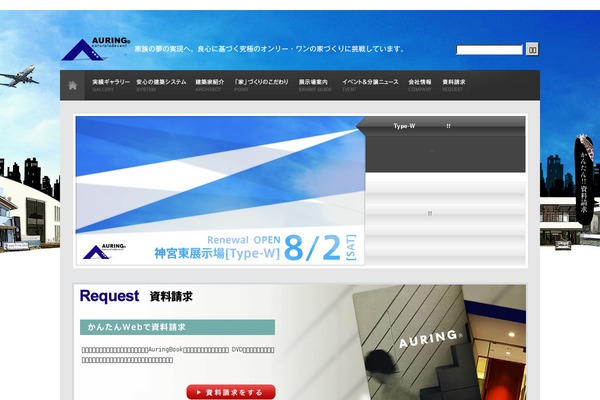Click the かんたん!!資料請求 side banner
Image resolution: width=600 pixels, height=400 pixels.
tap(584, 180)
